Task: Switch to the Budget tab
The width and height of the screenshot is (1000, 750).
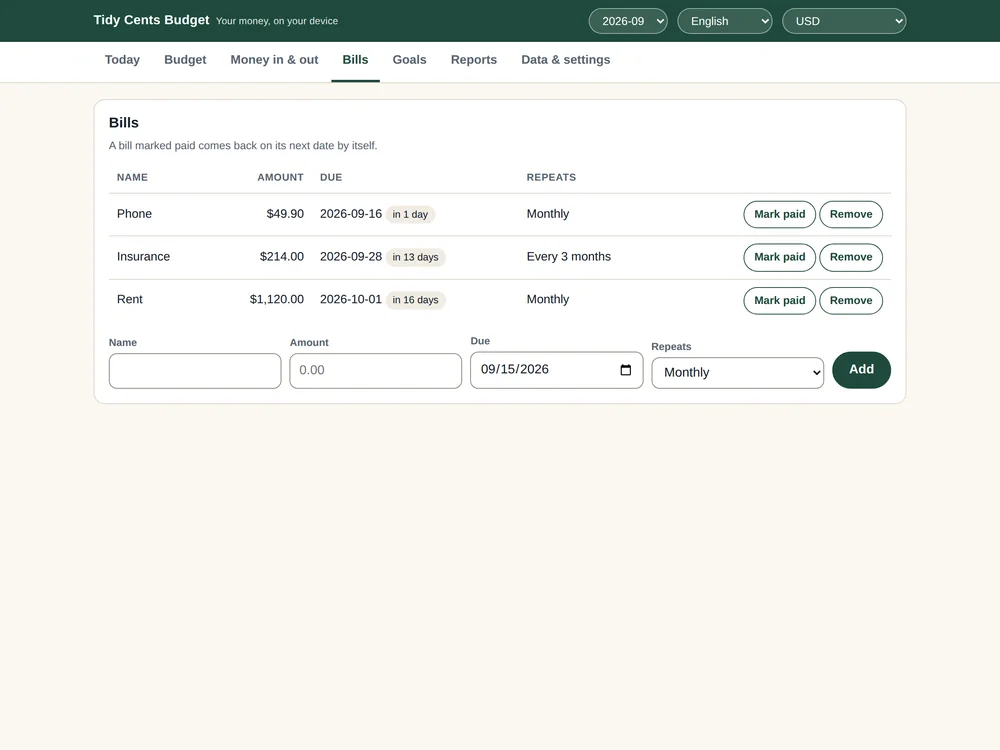Action: pyautogui.click(x=185, y=60)
